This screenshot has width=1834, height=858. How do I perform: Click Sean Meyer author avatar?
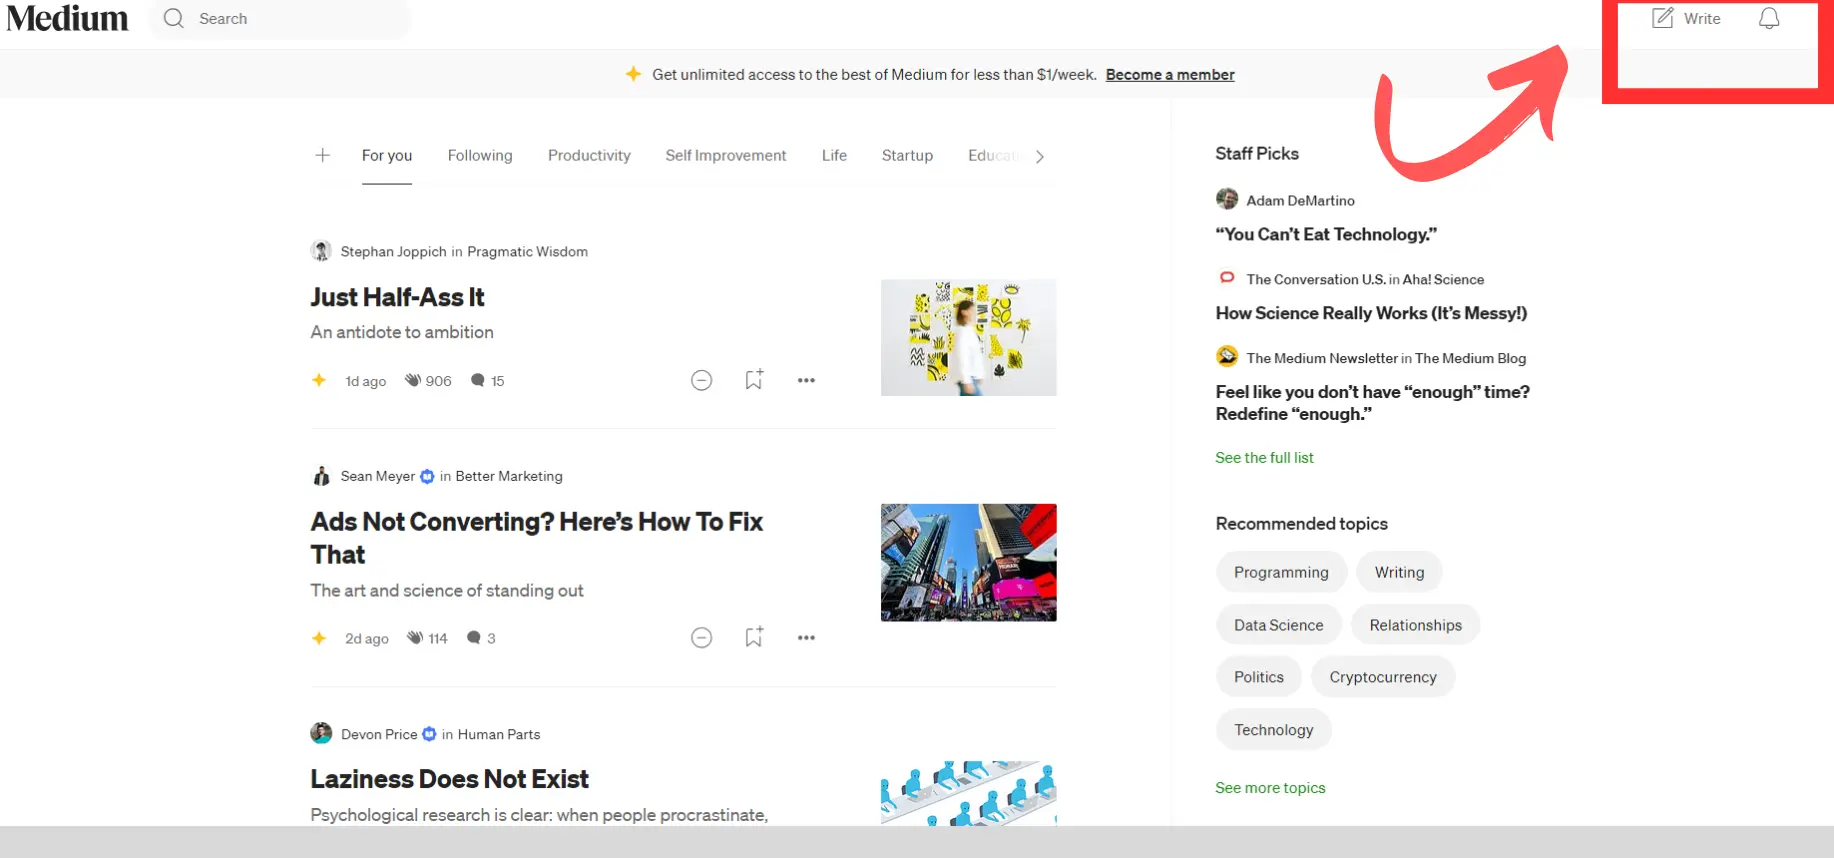click(321, 476)
